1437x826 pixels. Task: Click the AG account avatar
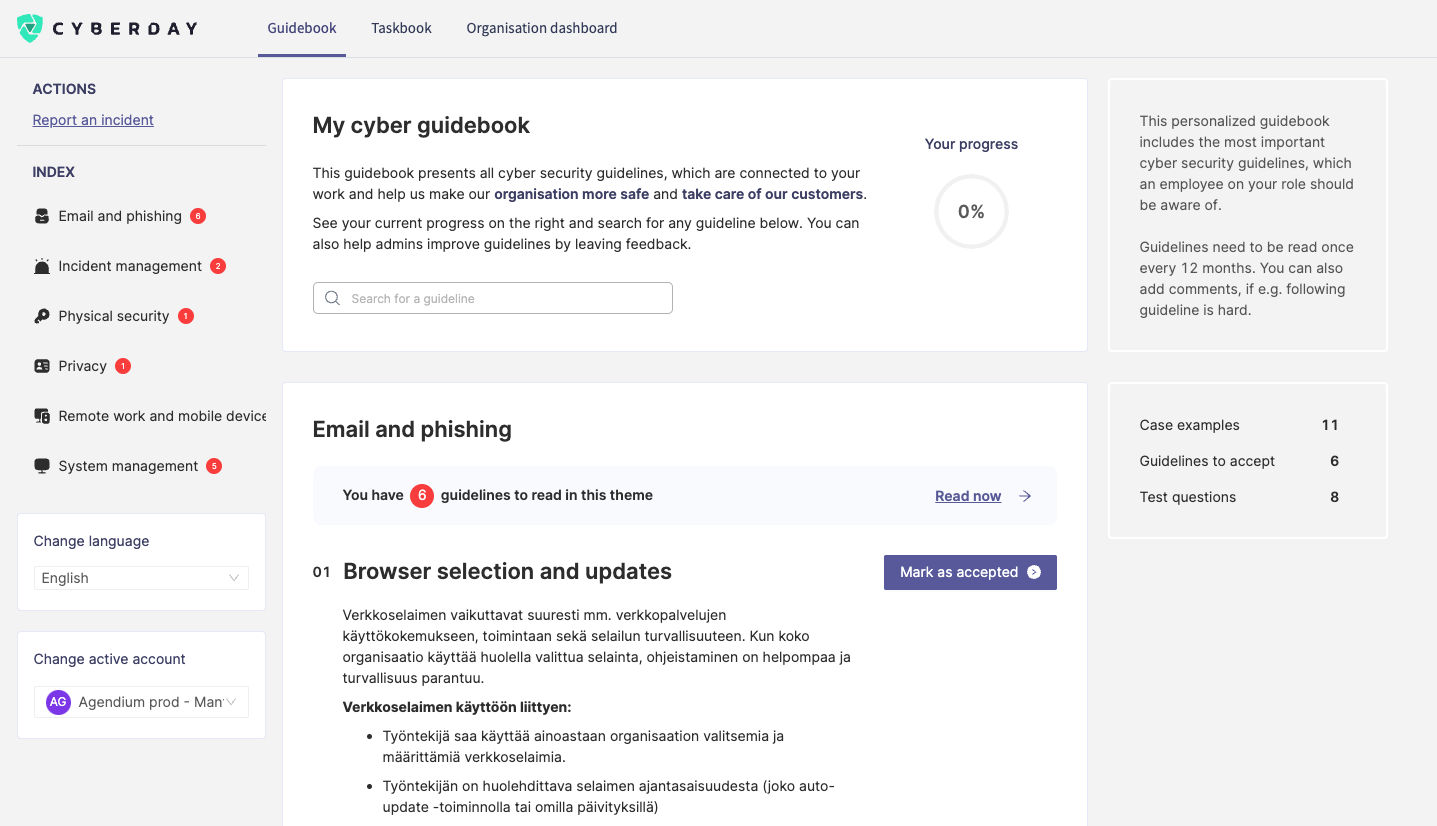click(58, 702)
